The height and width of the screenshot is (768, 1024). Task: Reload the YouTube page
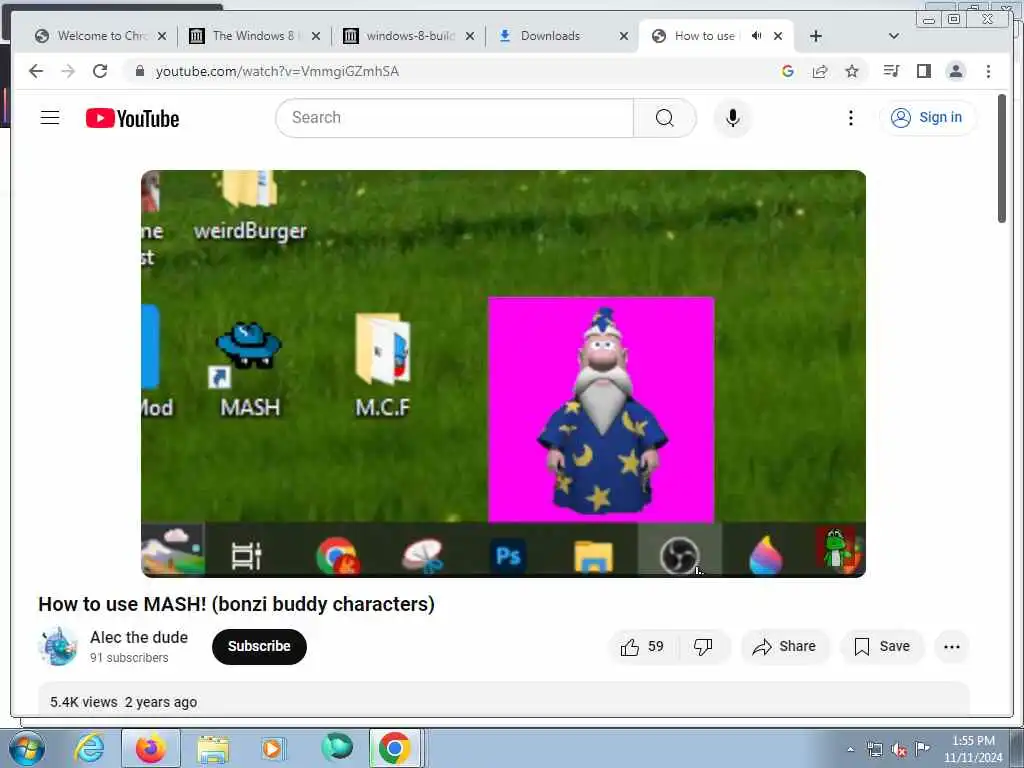pyautogui.click(x=100, y=71)
